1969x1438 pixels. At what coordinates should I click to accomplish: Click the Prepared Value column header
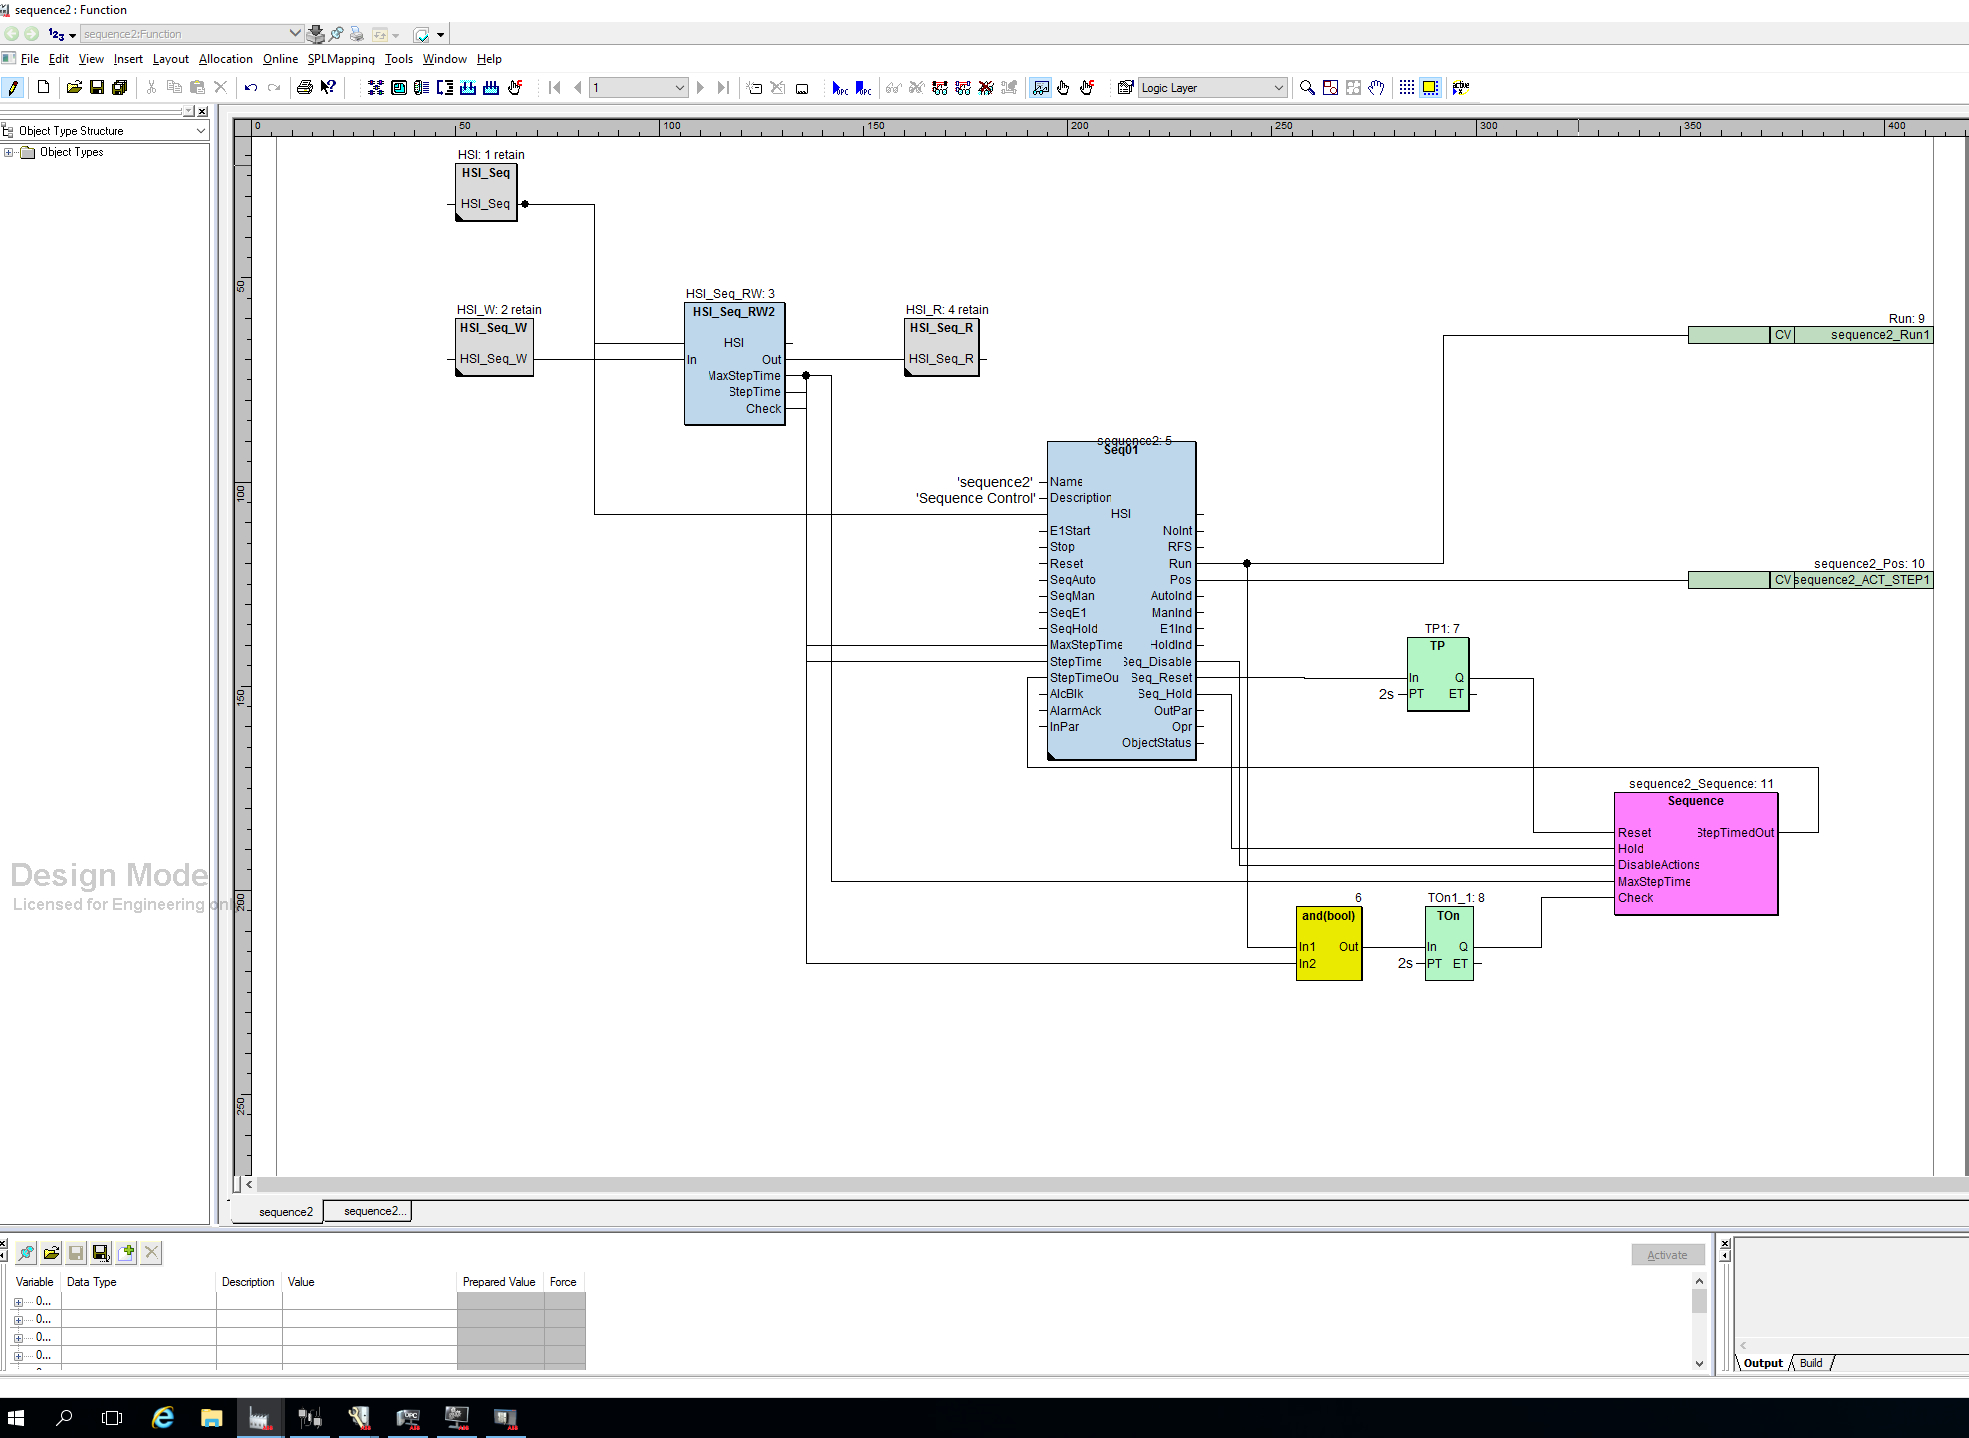499,1282
